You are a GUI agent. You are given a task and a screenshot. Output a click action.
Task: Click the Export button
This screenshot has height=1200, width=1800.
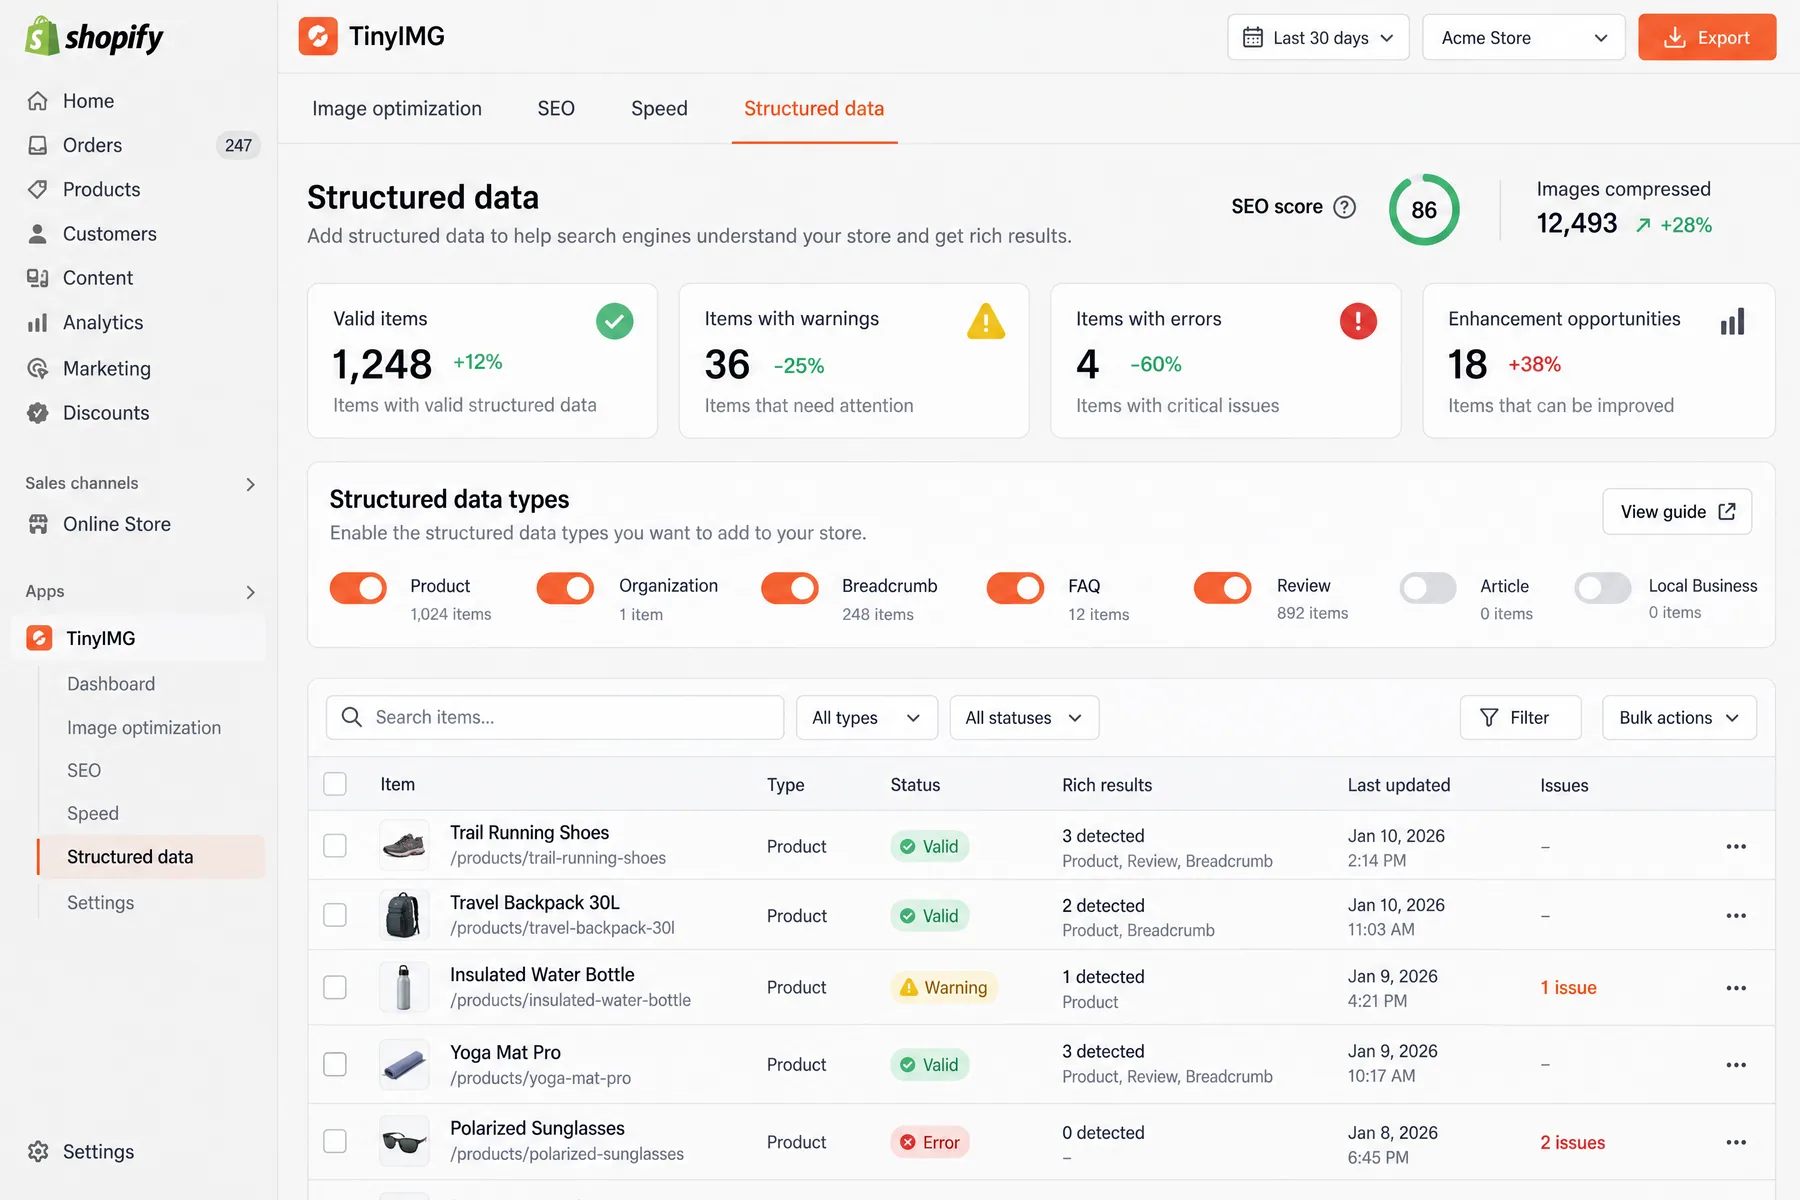tap(1707, 37)
